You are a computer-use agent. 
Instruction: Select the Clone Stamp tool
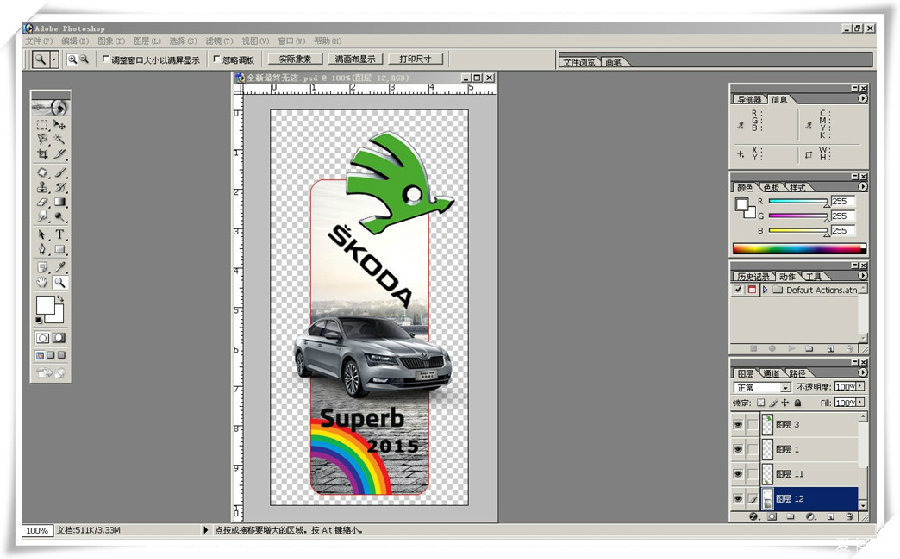pyautogui.click(x=42, y=187)
